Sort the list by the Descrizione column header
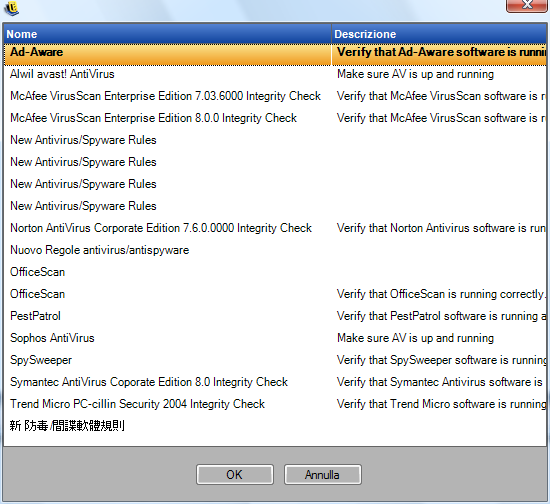 (x=439, y=34)
